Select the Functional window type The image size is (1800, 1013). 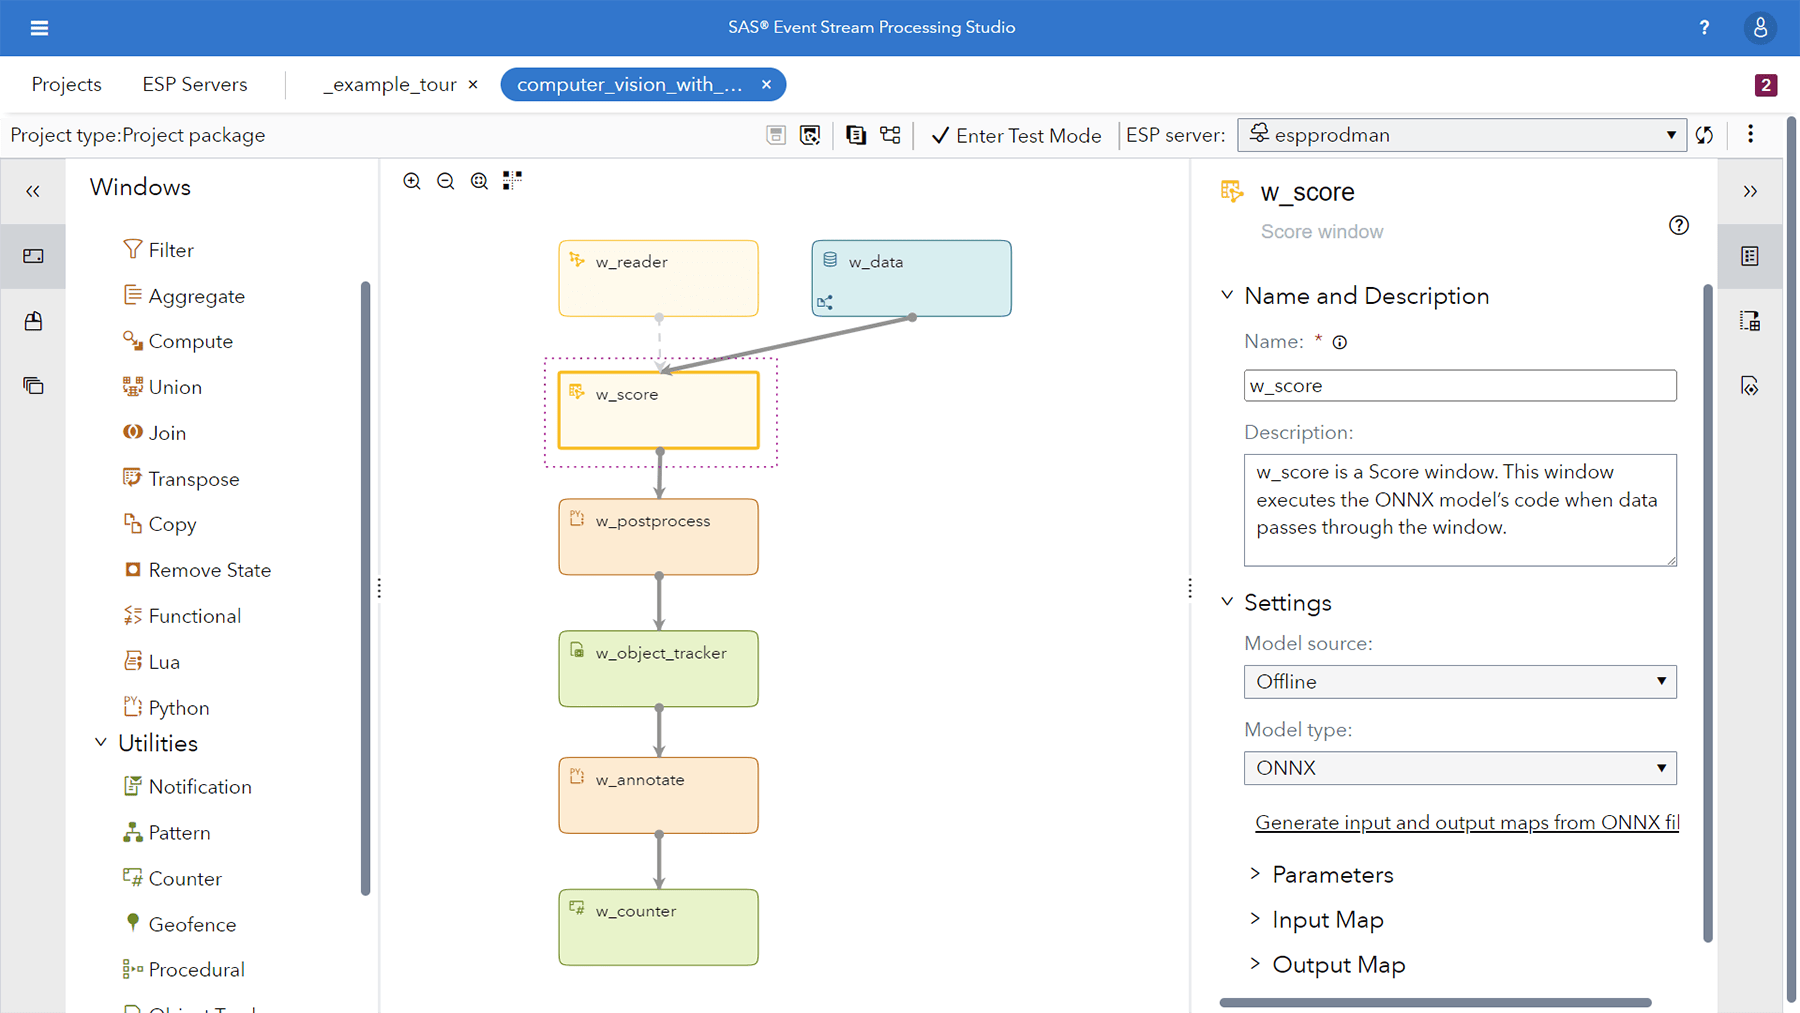[x=182, y=616]
